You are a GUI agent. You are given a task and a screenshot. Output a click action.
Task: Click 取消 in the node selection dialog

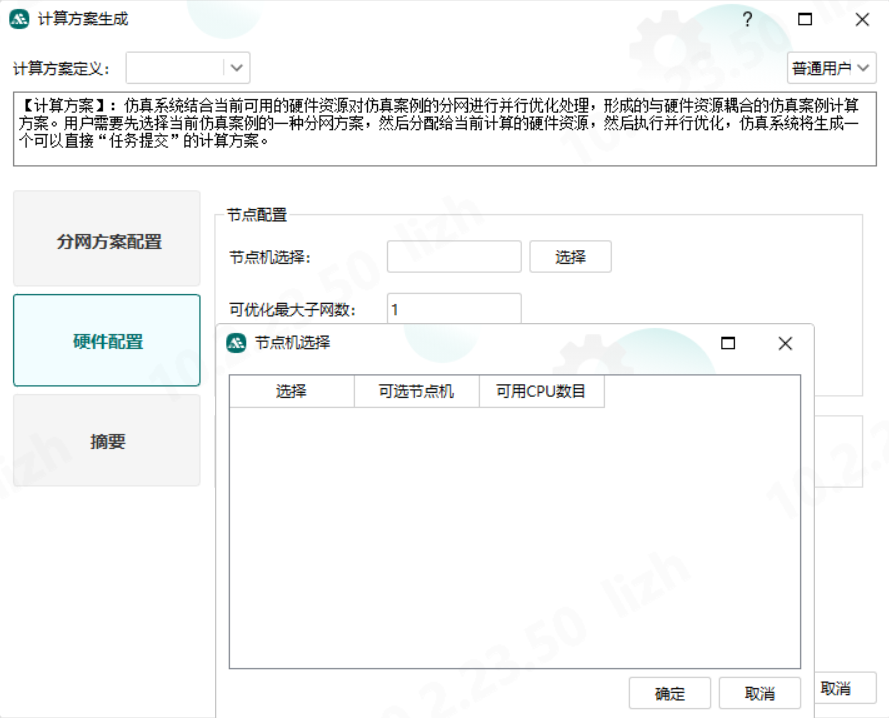point(760,693)
